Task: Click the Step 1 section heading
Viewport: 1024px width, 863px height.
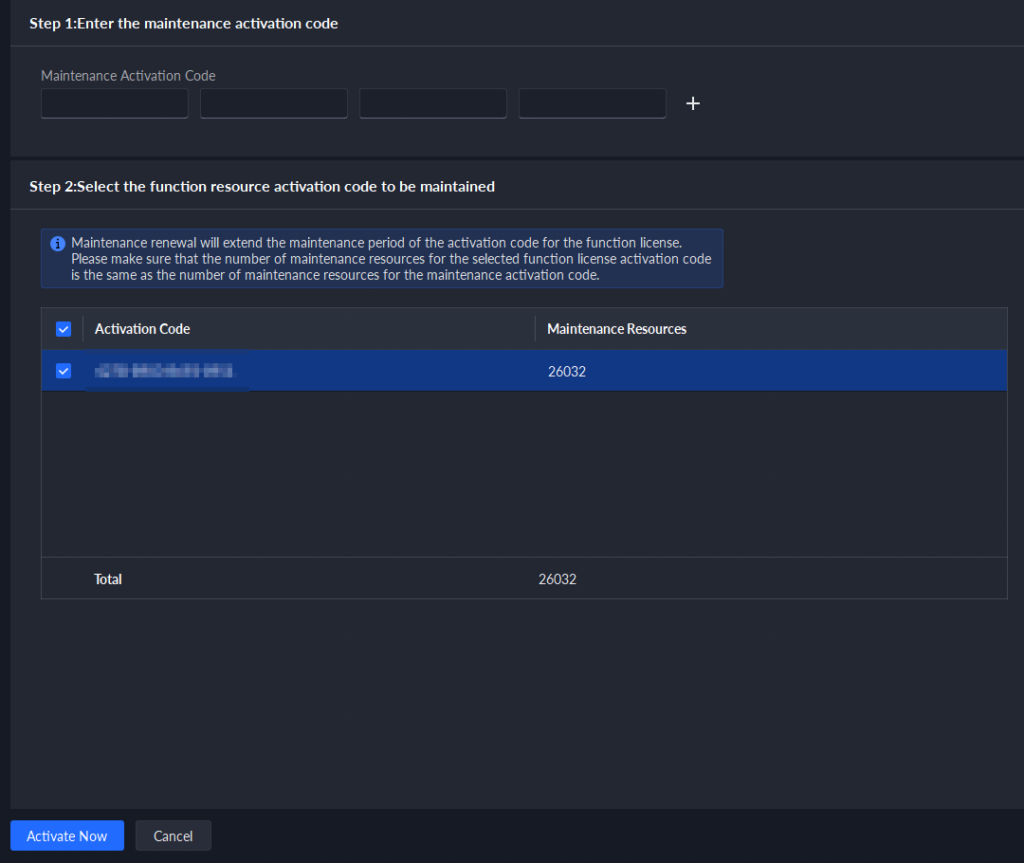Action: pos(184,23)
